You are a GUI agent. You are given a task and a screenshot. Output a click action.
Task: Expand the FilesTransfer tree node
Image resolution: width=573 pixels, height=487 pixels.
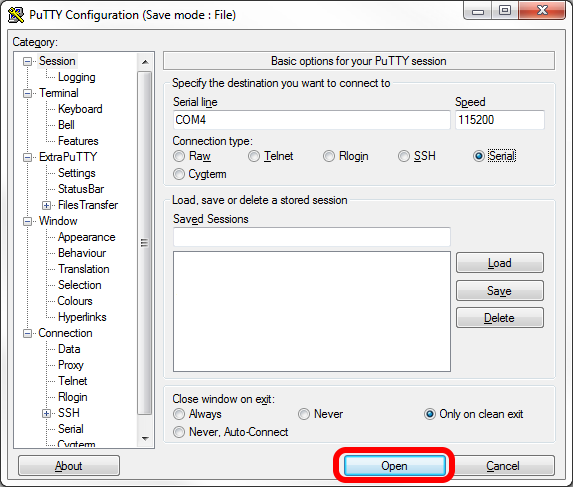46,205
